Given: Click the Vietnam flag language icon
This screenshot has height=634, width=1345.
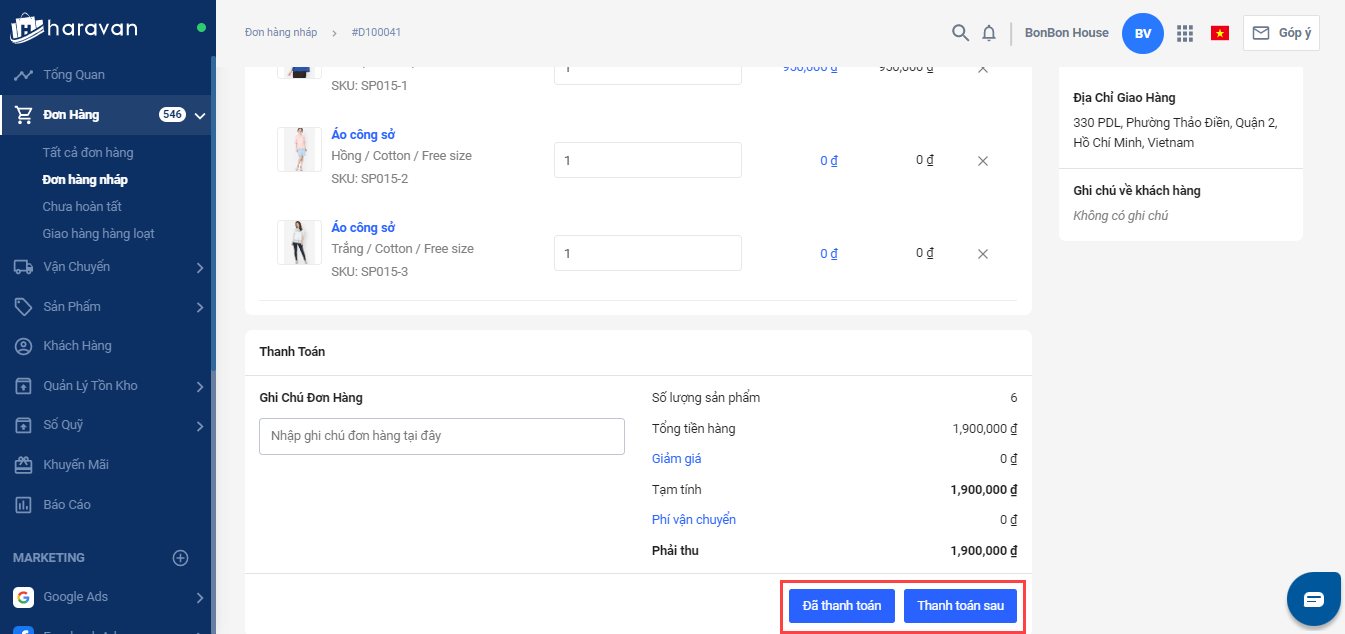Looking at the screenshot, I should click(1219, 33).
